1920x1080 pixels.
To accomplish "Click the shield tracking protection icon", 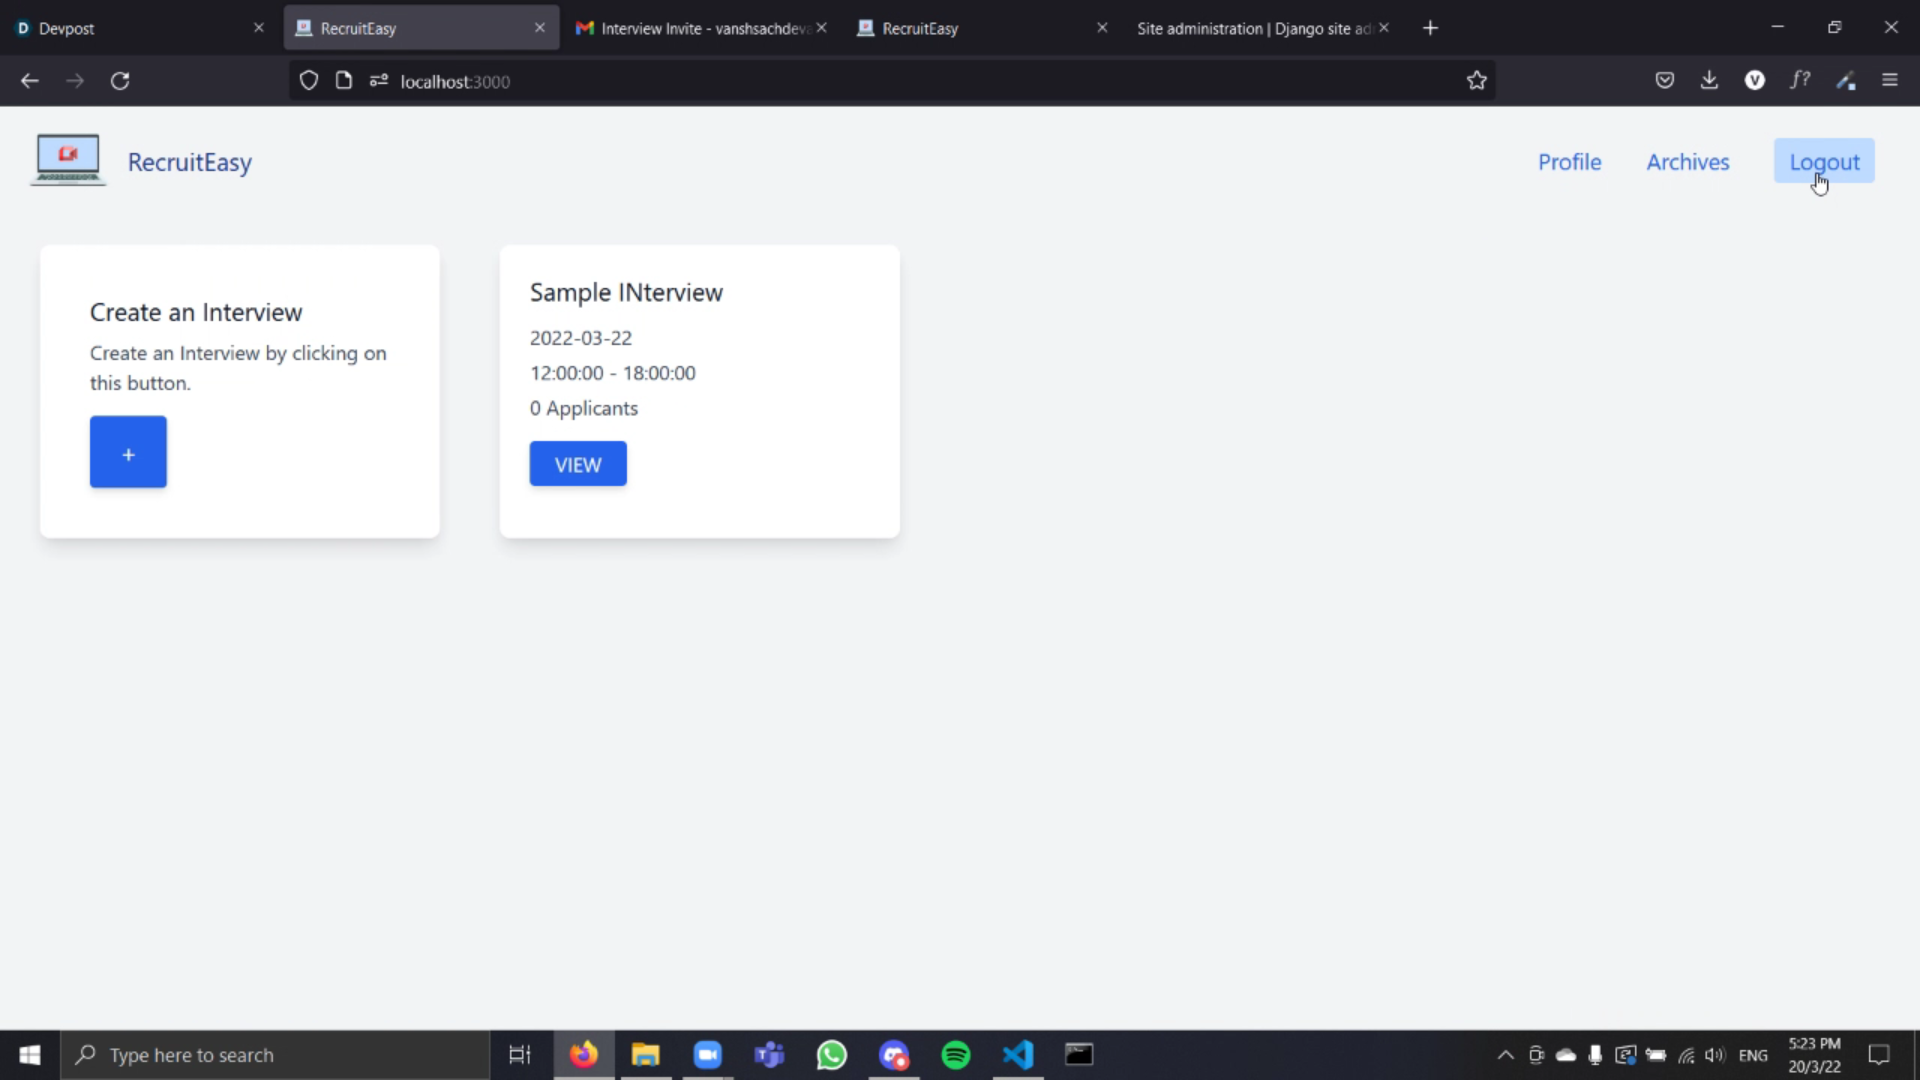I will pyautogui.click(x=309, y=81).
